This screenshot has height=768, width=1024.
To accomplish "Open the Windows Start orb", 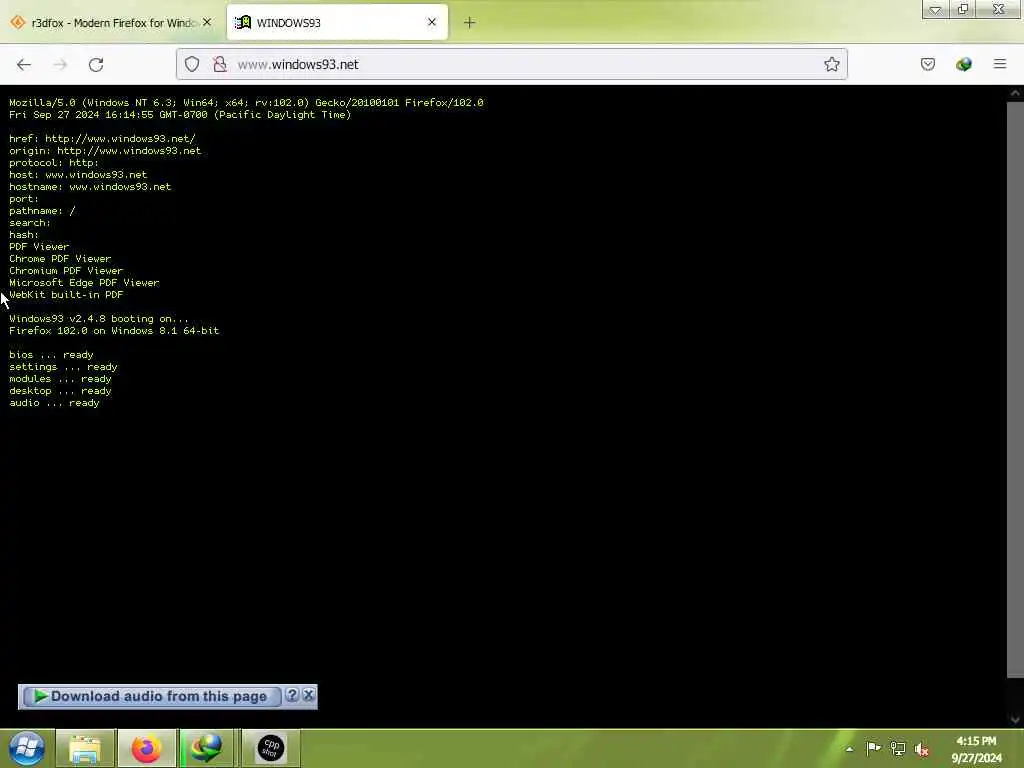I will coord(26,748).
